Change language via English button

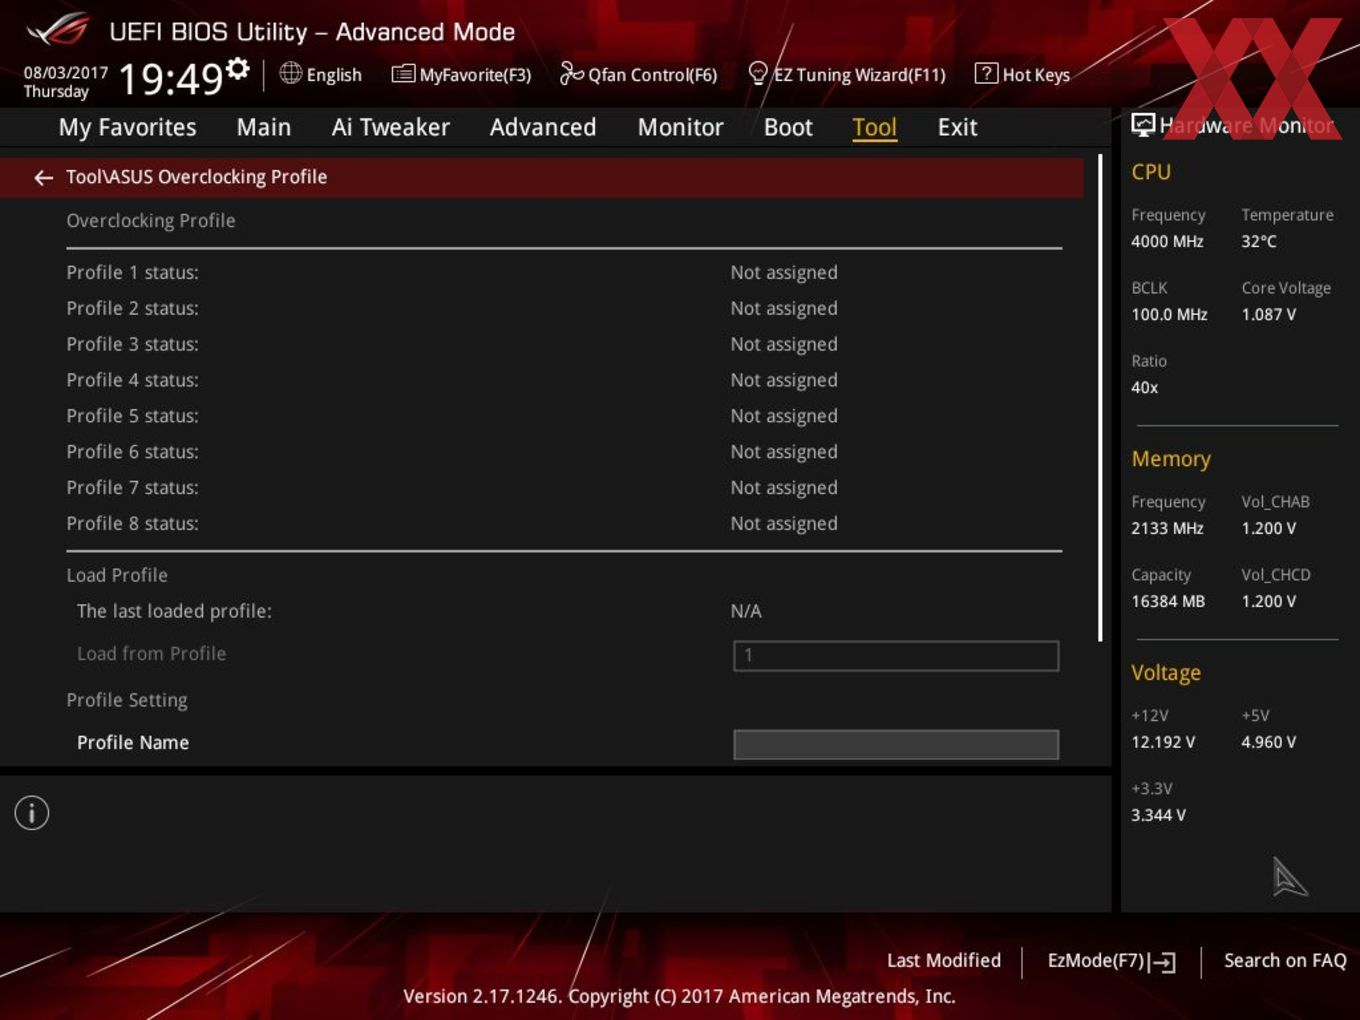click(321, 74)
